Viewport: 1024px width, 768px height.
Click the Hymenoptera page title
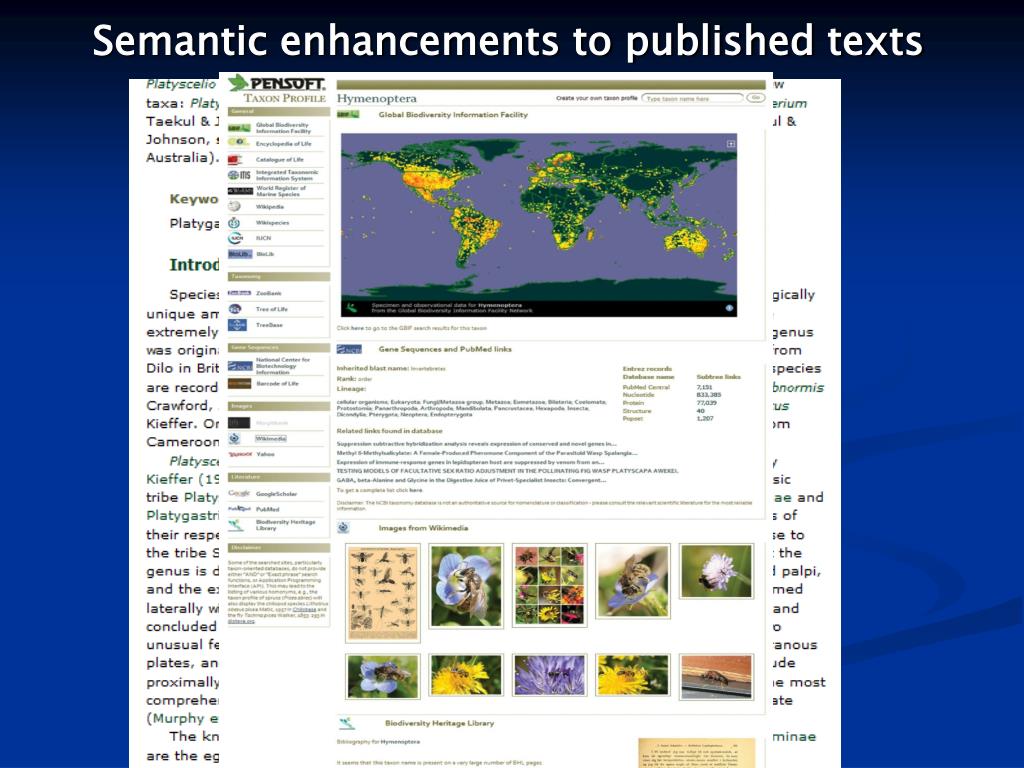pyautogui.click(x=377, y=99)
